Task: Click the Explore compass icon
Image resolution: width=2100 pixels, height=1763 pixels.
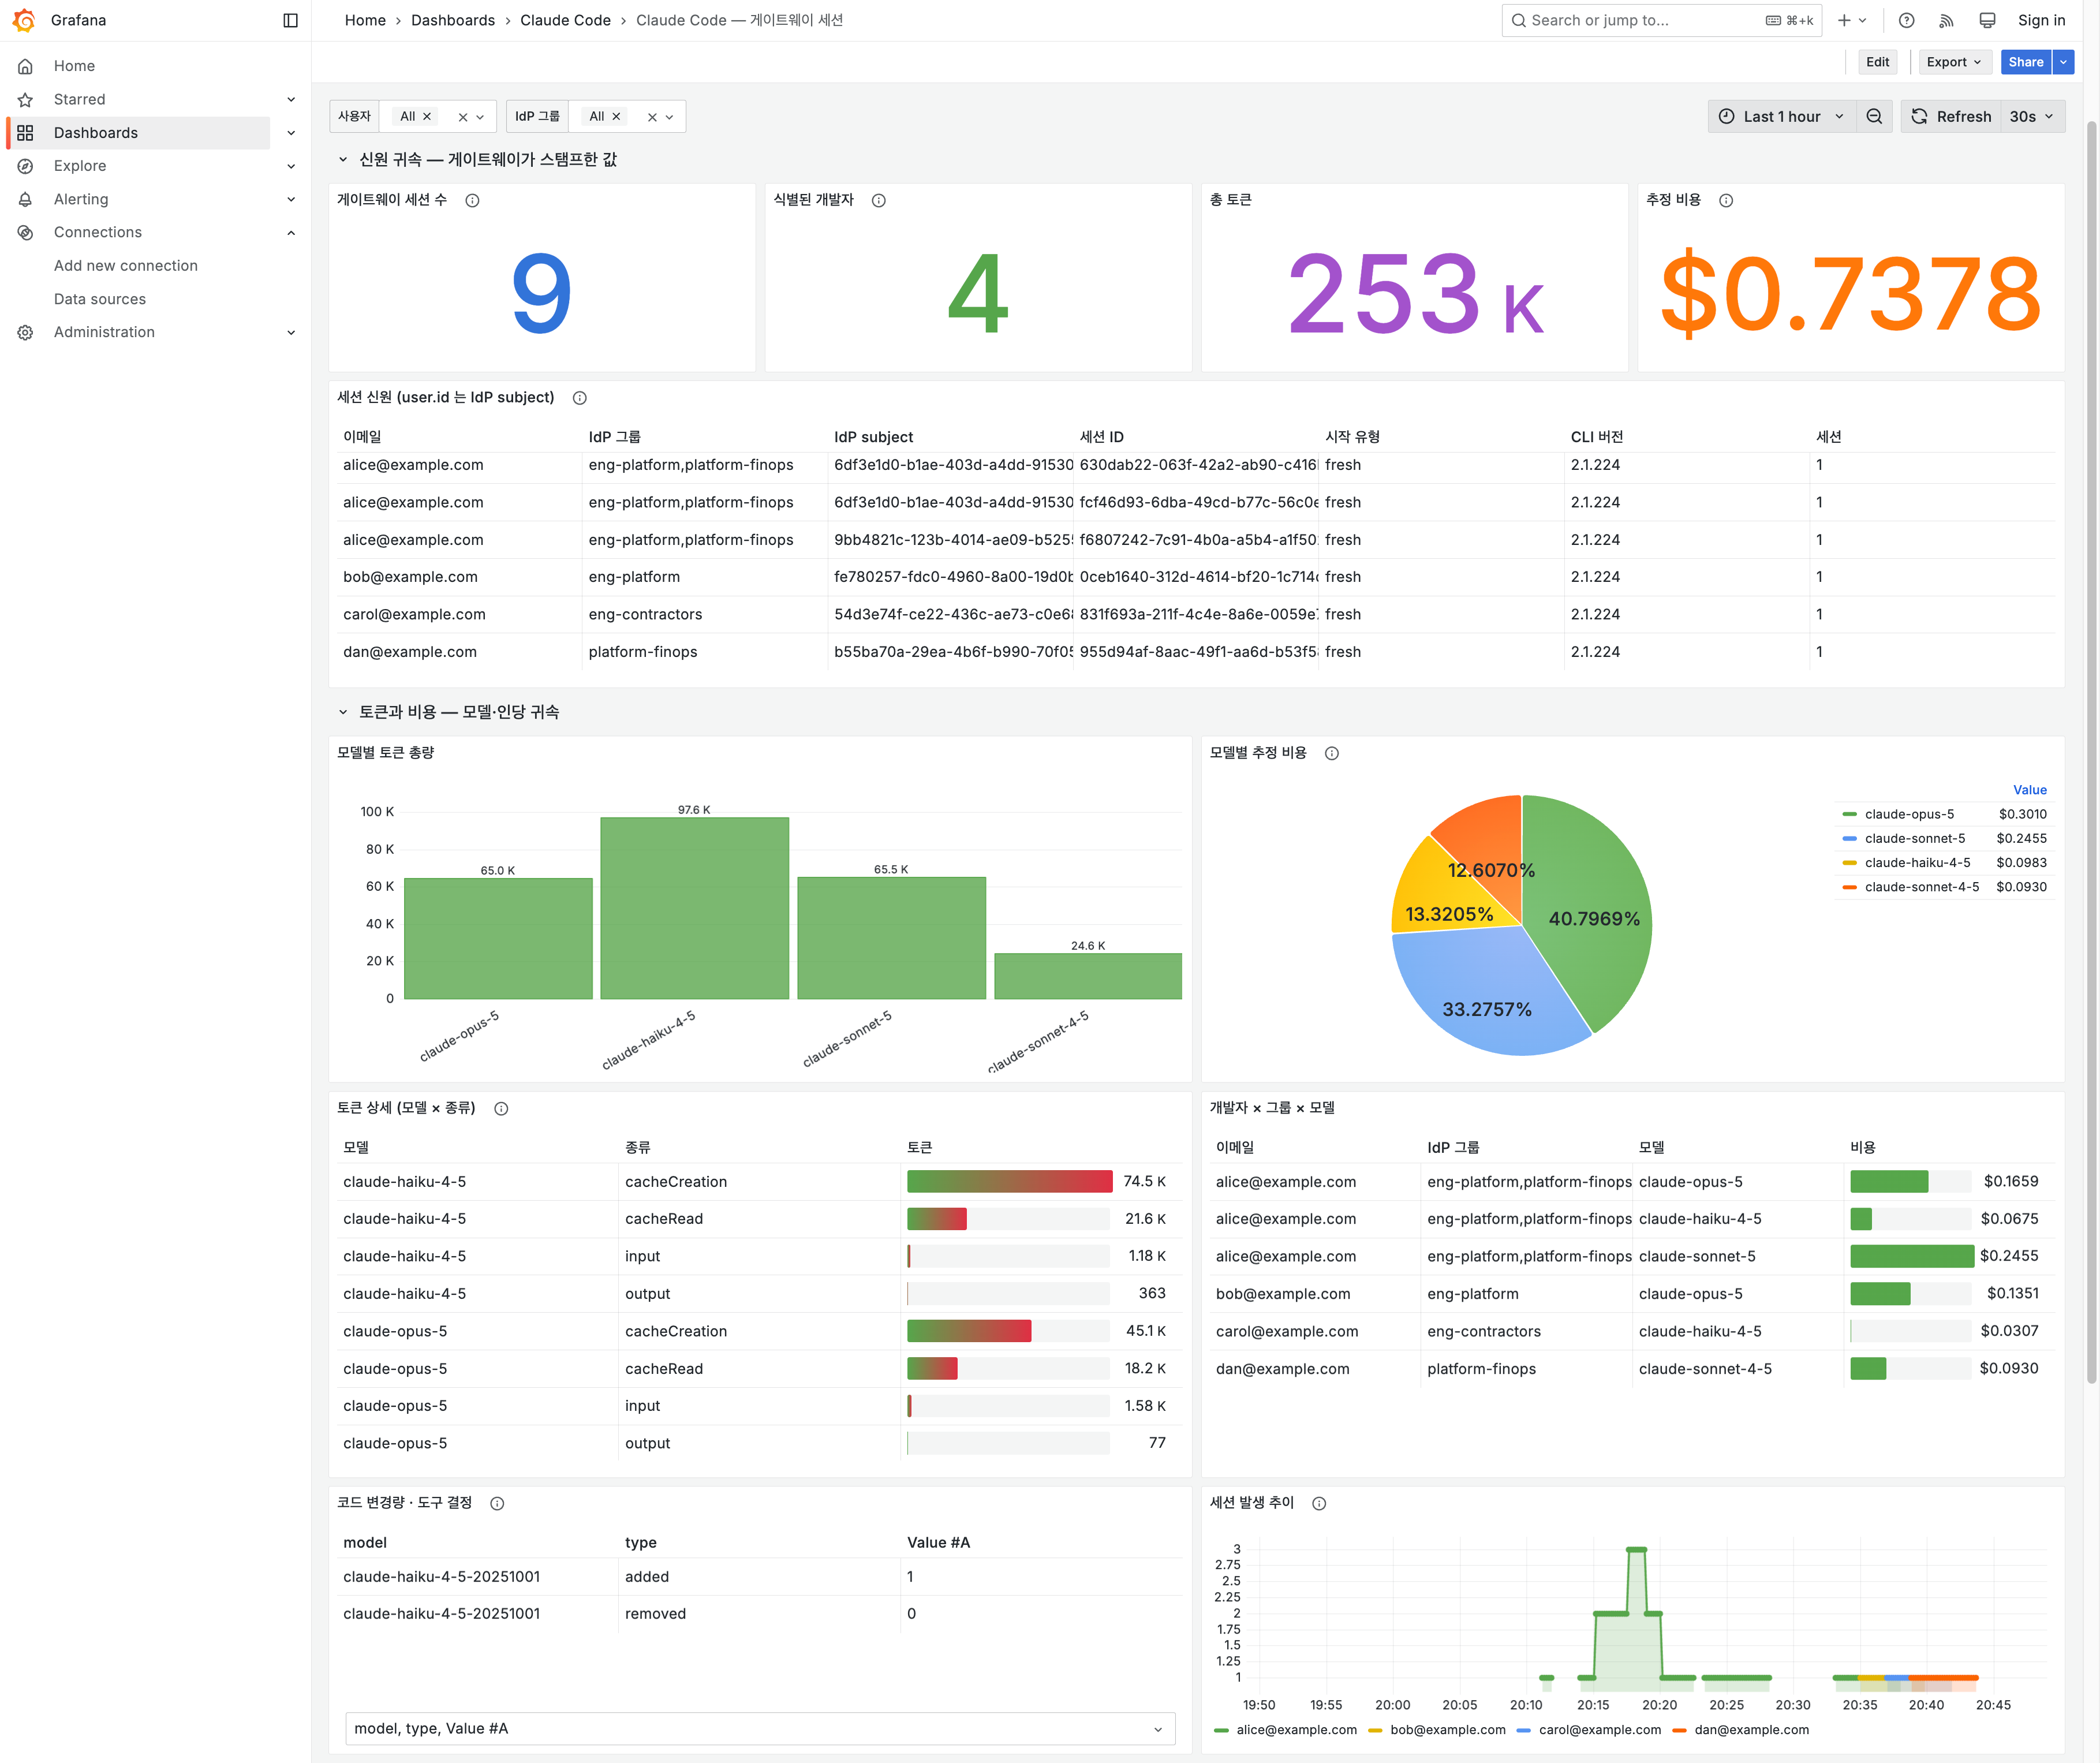Action: (26, 166)
